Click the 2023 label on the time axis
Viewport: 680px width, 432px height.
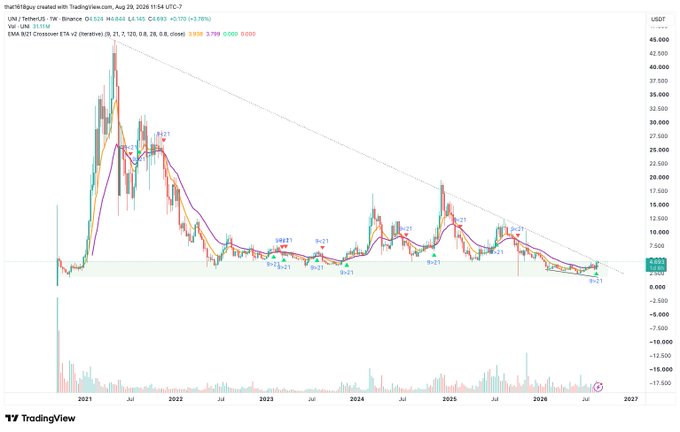coord(266,399)
